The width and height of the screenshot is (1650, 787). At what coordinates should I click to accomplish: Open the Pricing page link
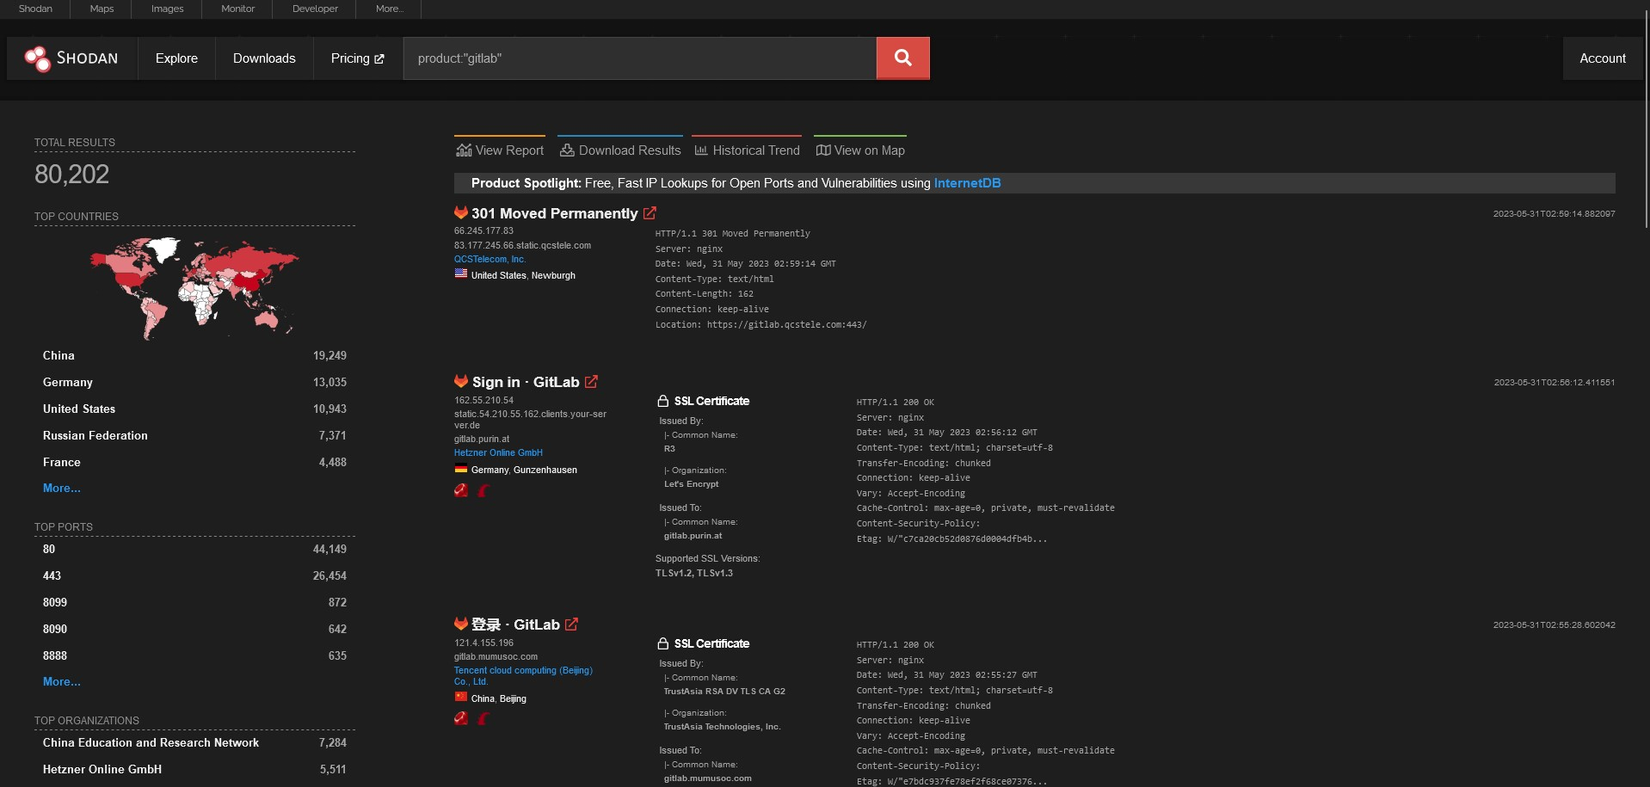[x=357, y=58]
